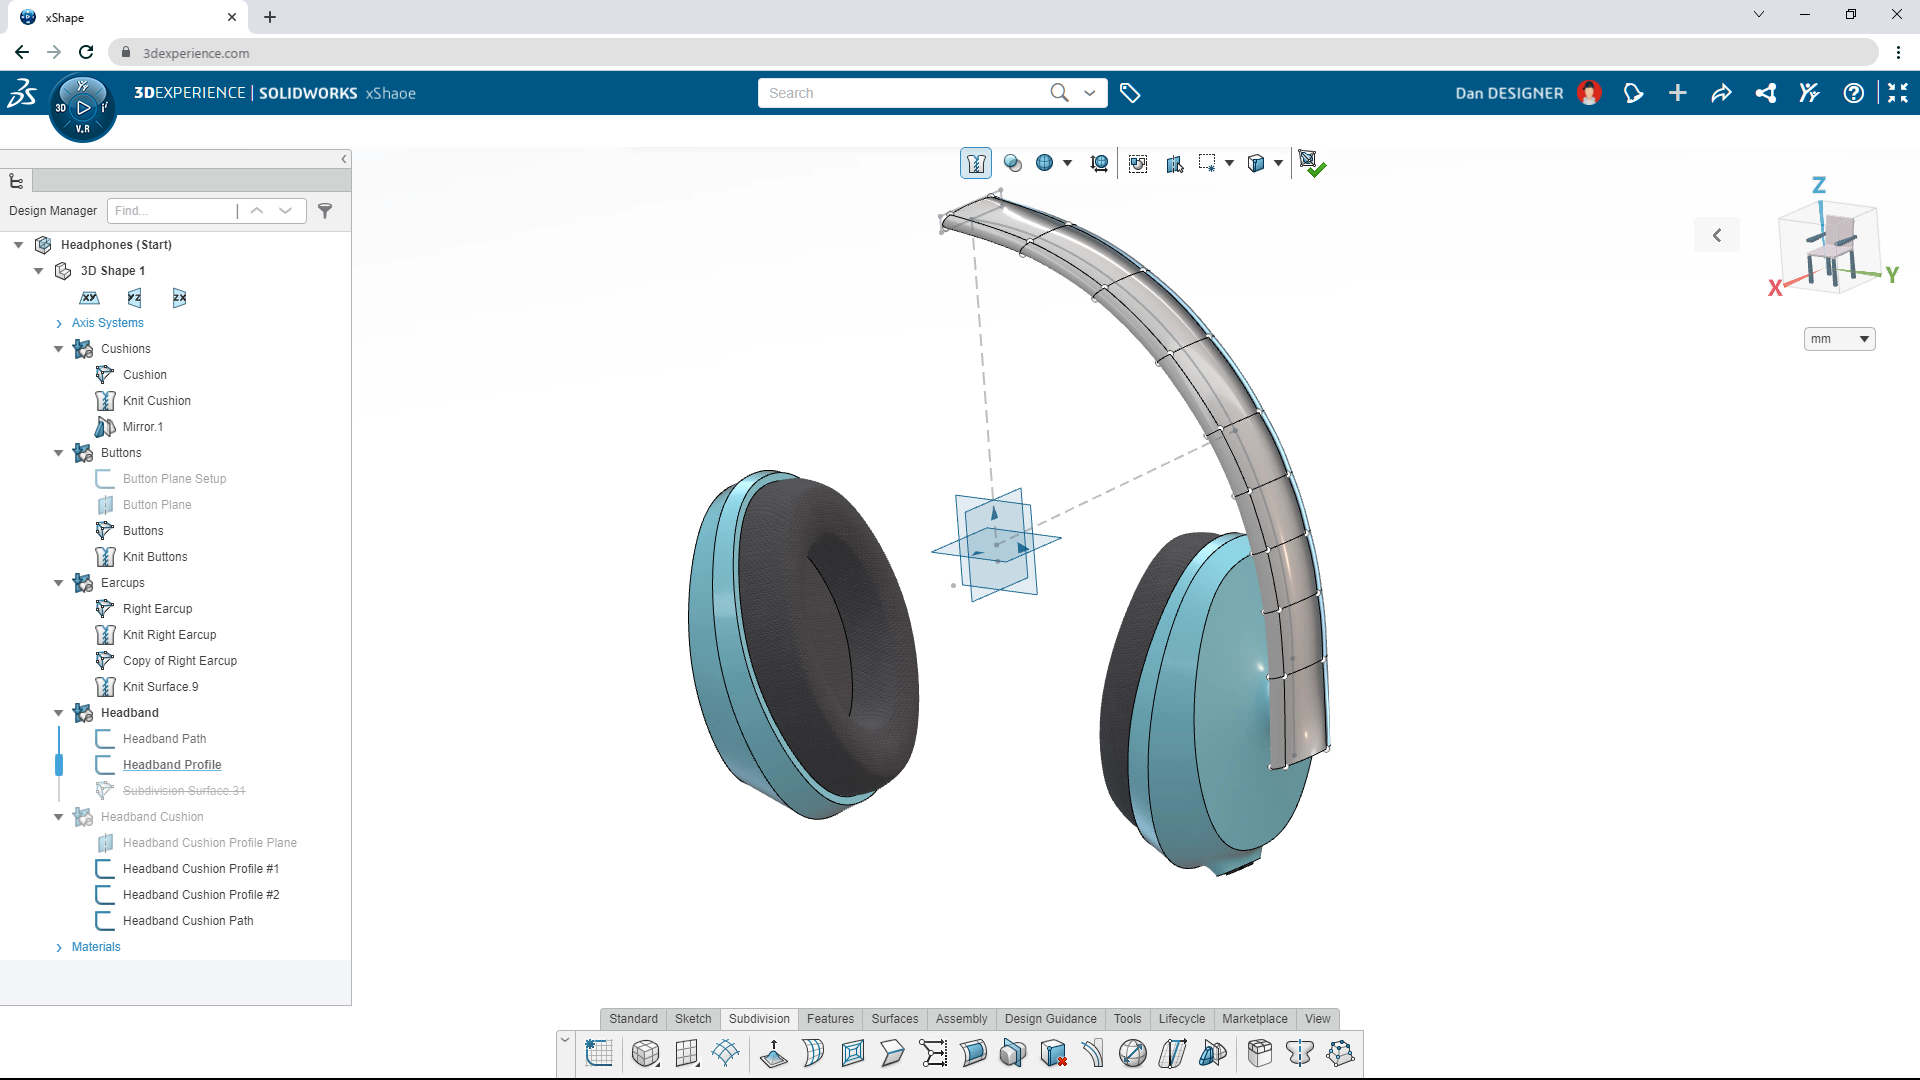Click the mirror tool in the heads-up toolbar

click(1175, 163)
